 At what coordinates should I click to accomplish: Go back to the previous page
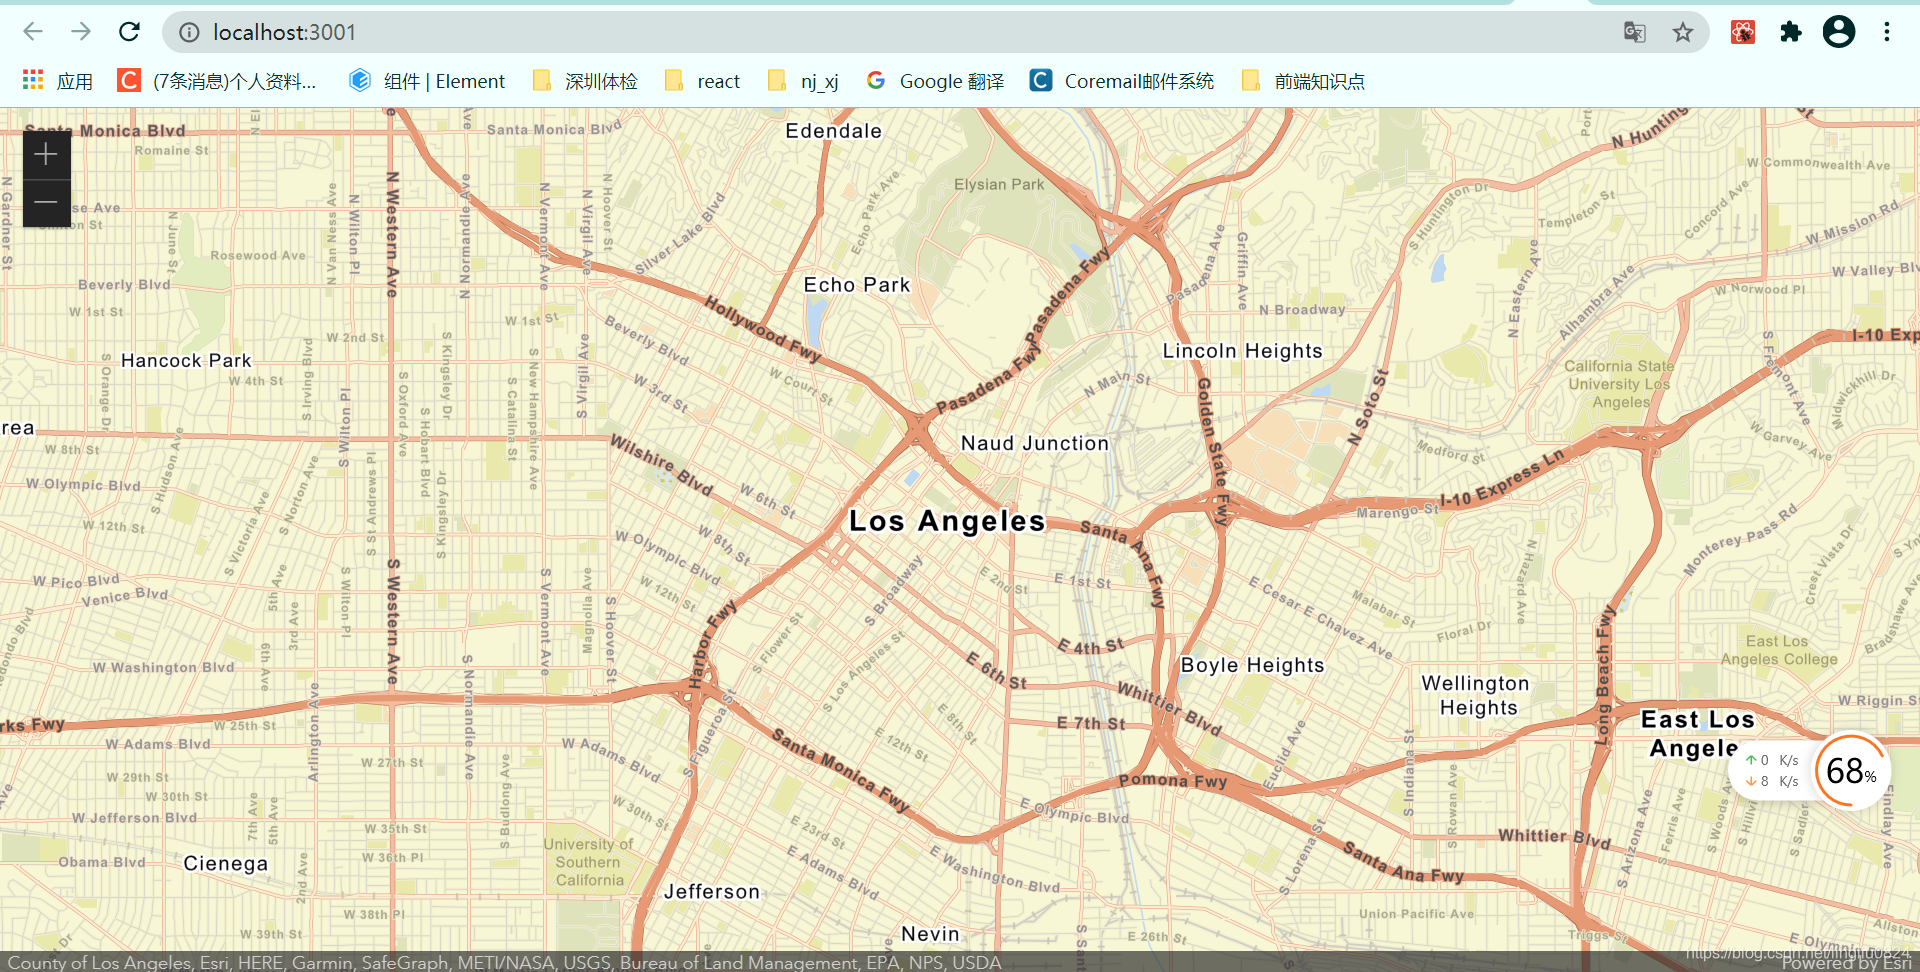[x=33, y=32]
